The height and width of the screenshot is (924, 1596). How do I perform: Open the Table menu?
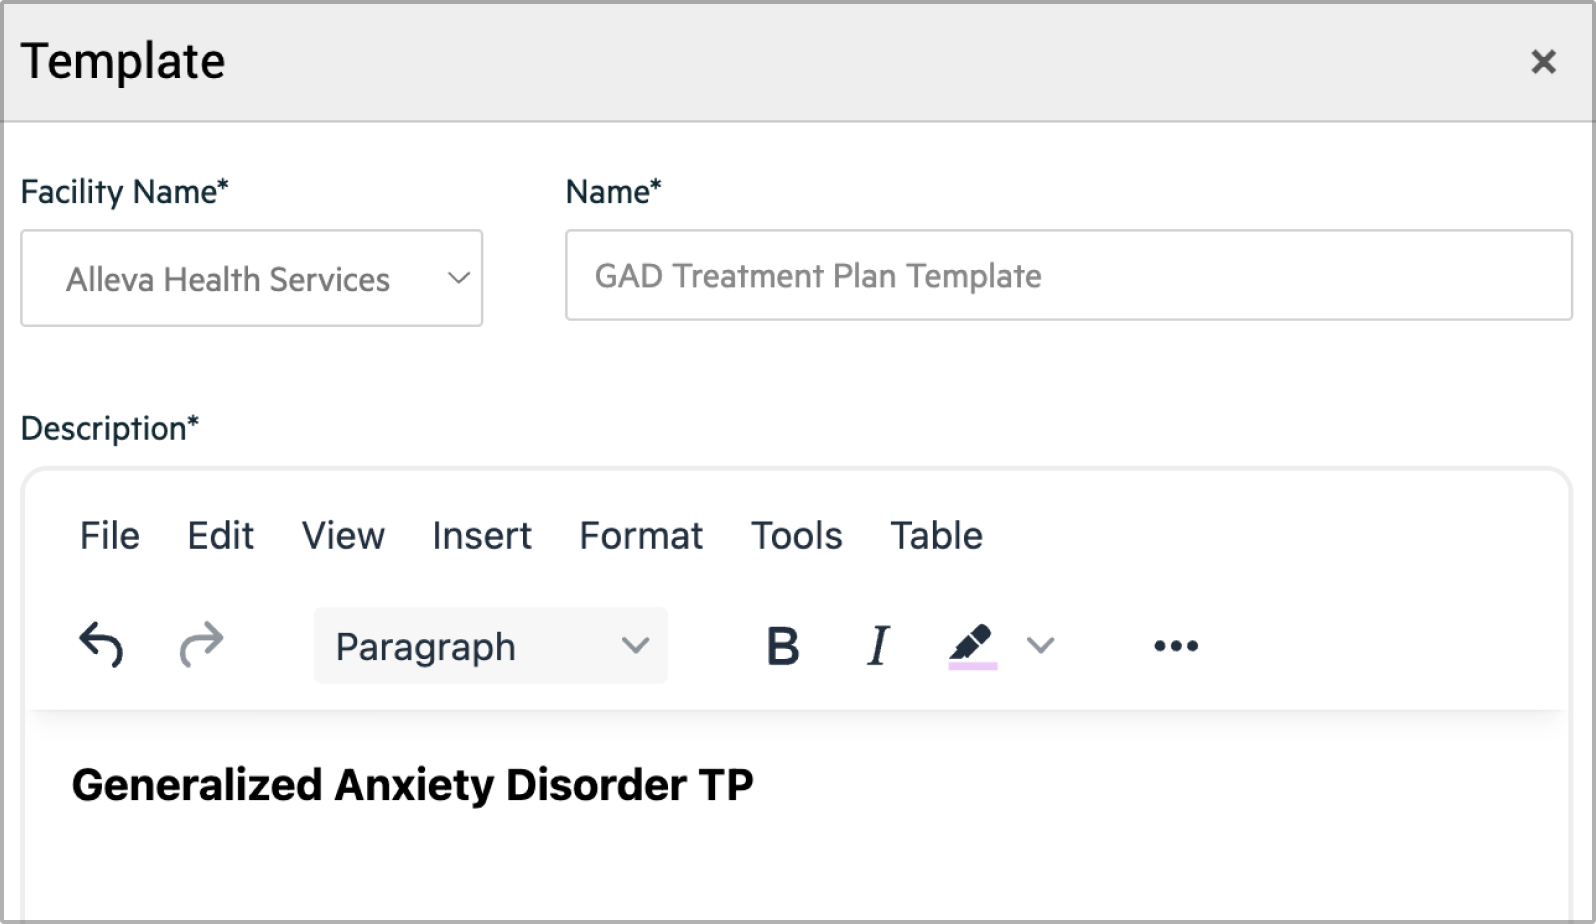(x=936, y=536)
